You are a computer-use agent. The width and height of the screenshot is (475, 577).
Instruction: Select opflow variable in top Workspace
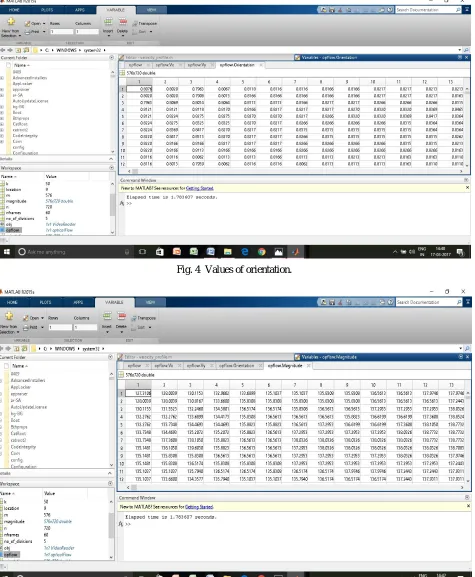pyautogui.click(x=13, y=230)
